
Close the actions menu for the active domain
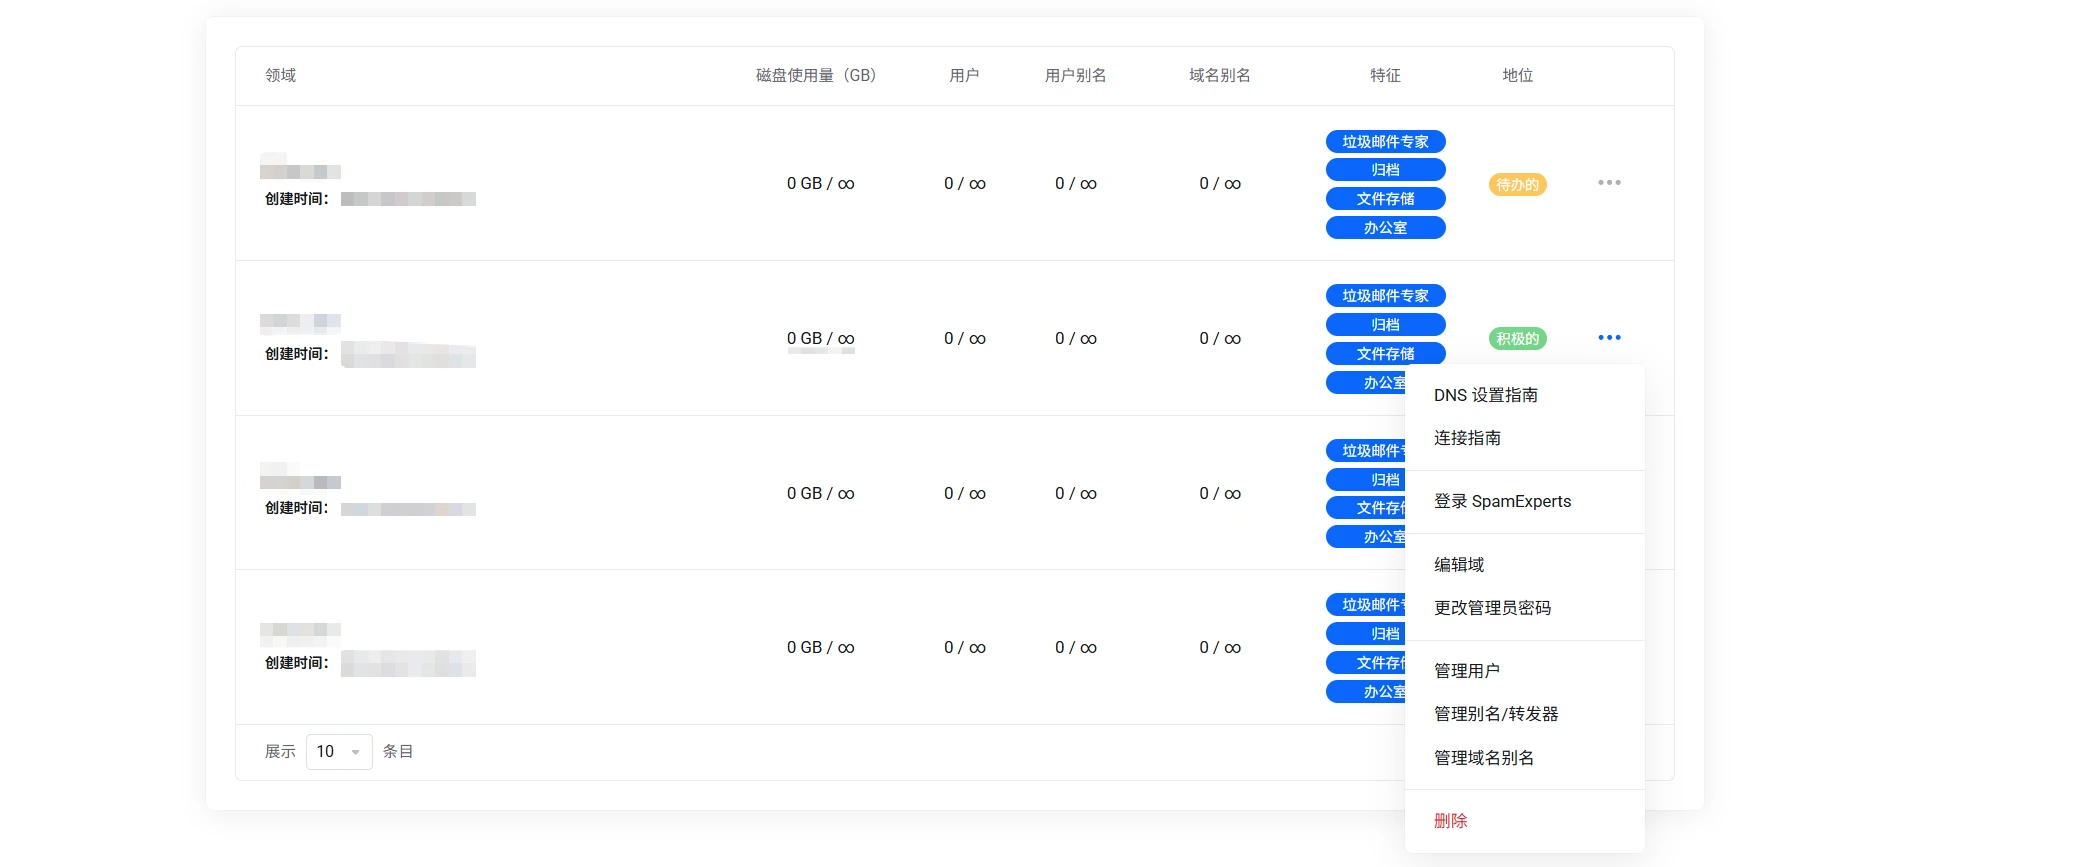point(1609,338)
